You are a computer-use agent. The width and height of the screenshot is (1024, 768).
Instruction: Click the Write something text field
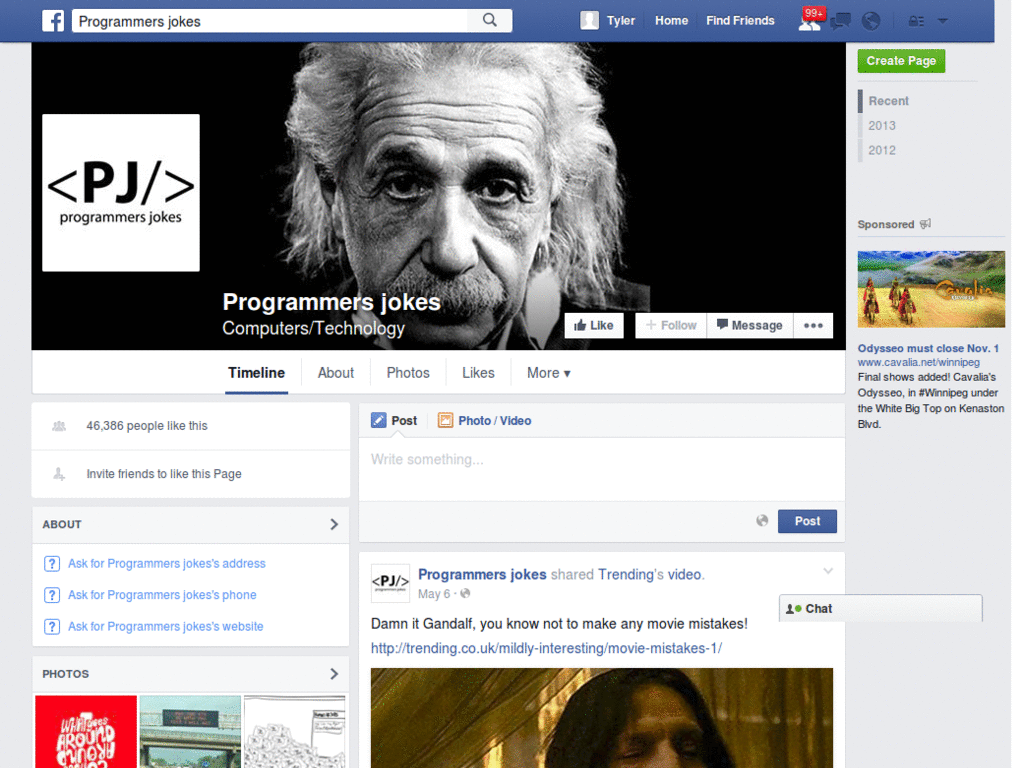[601, 470]
